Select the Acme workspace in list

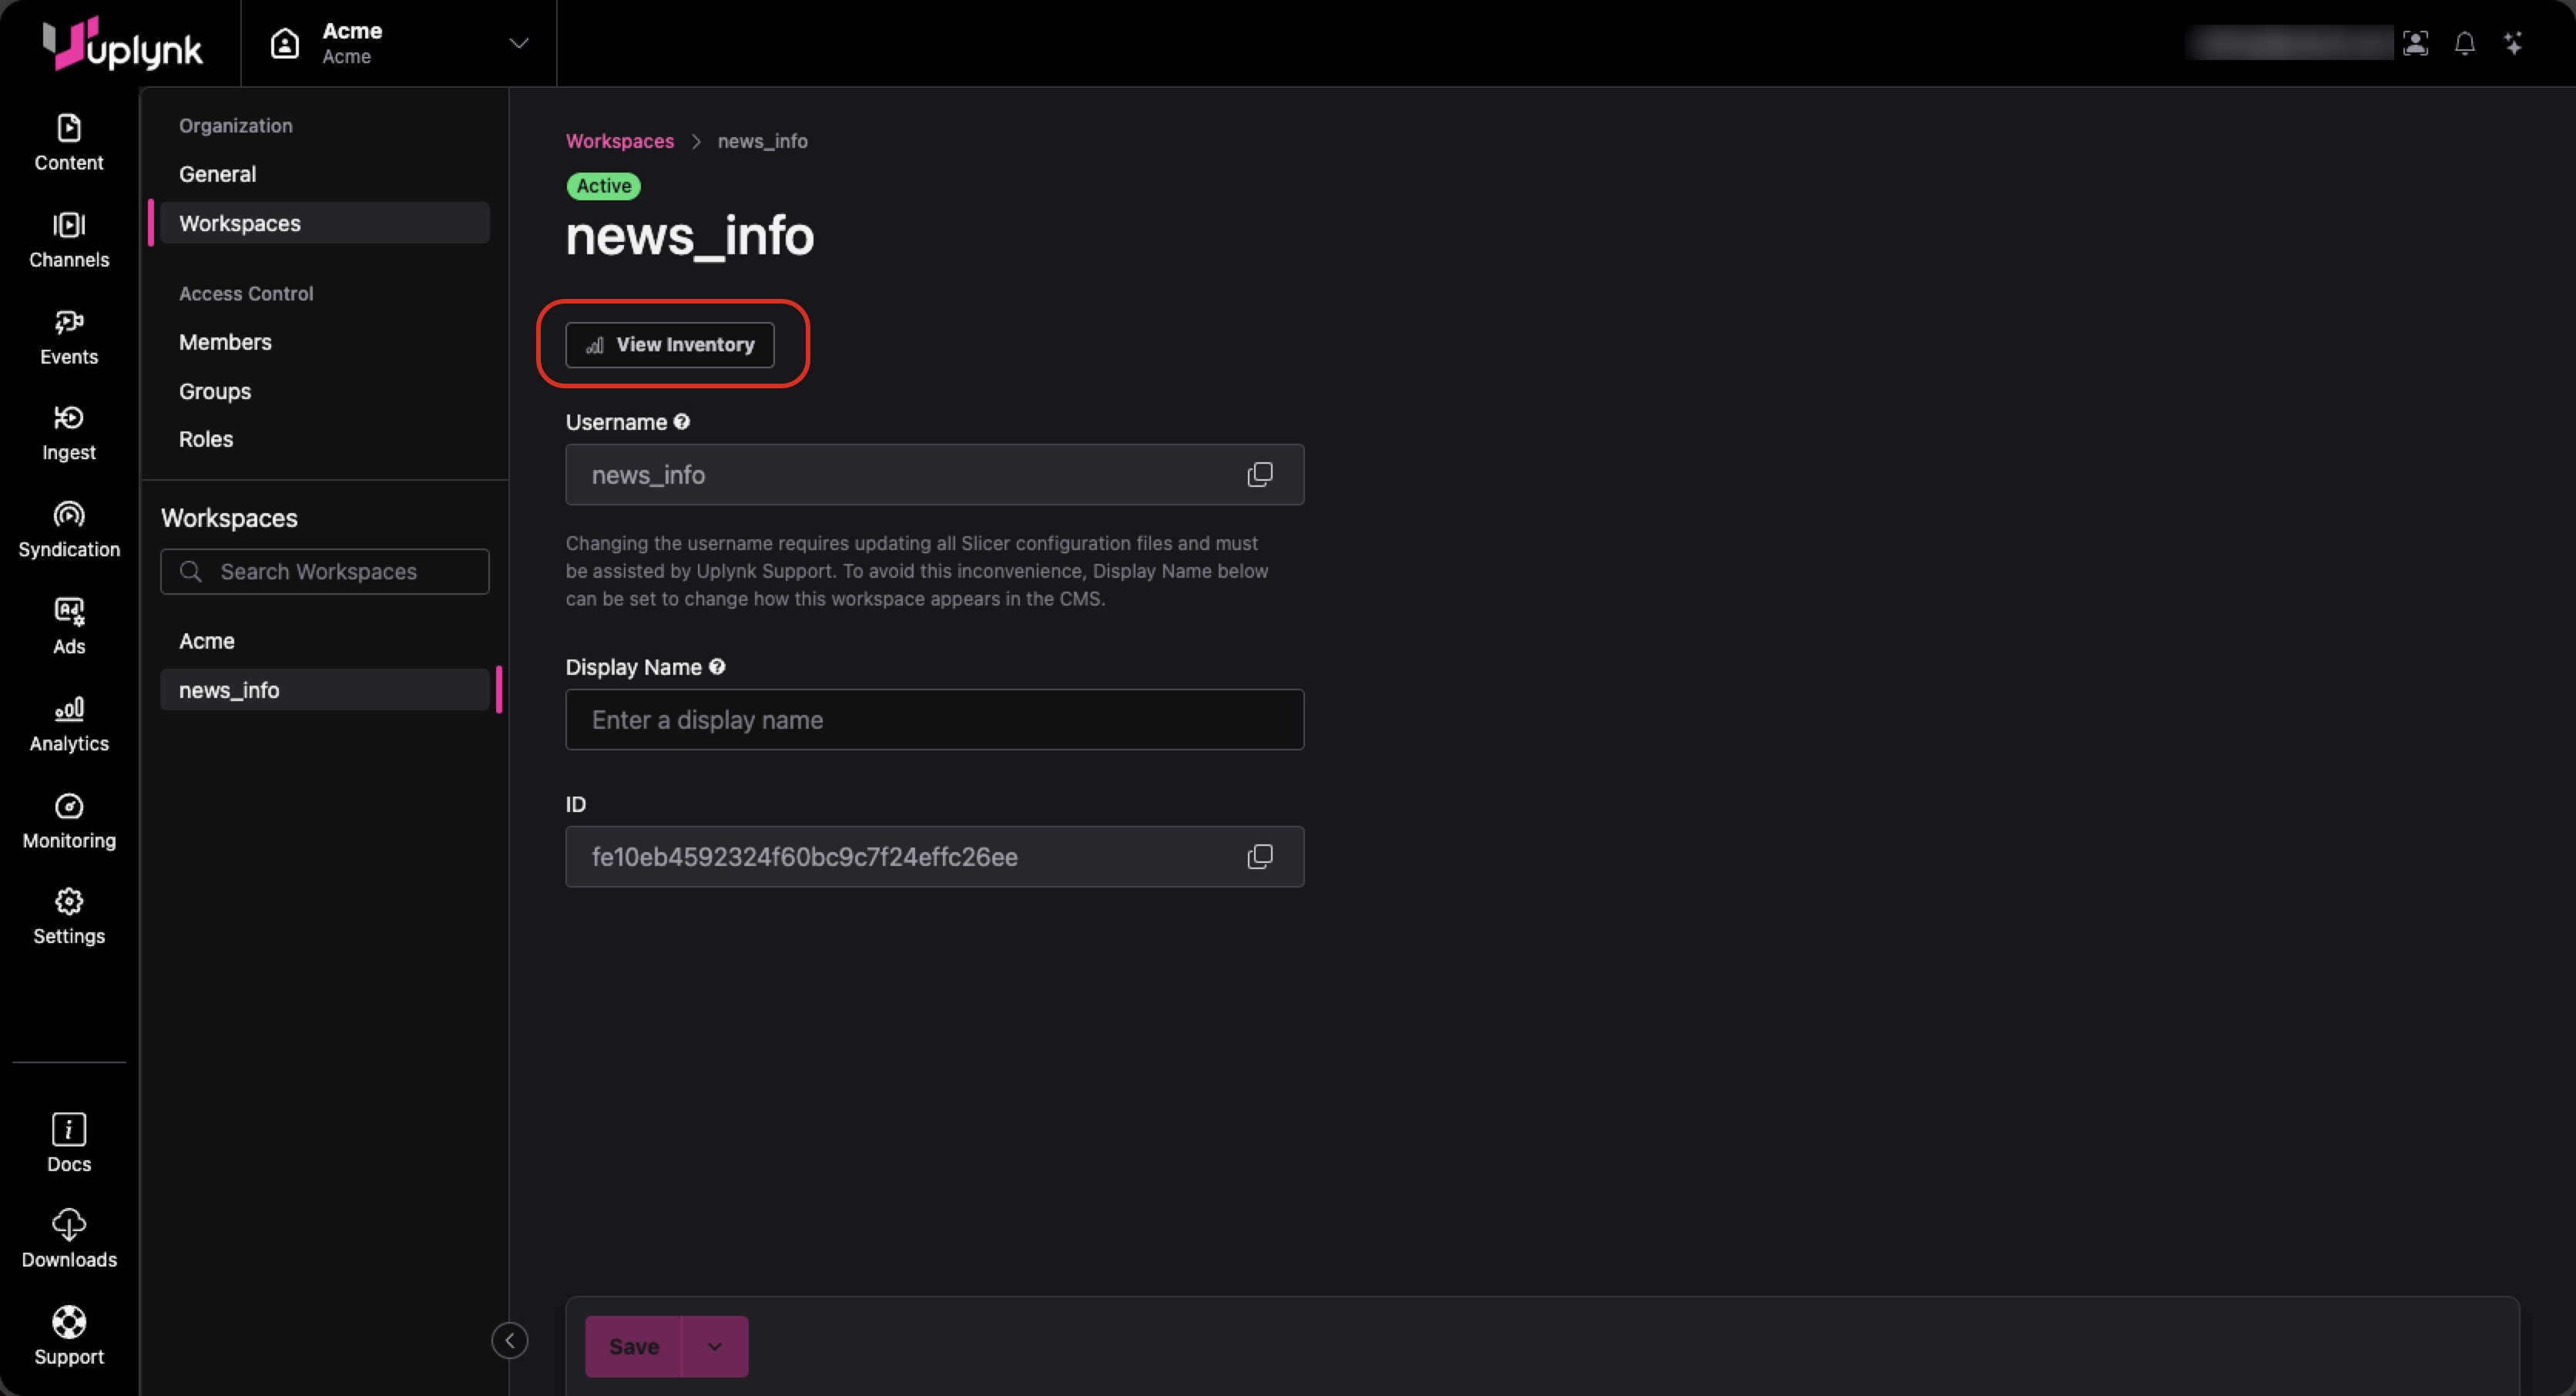207,641
